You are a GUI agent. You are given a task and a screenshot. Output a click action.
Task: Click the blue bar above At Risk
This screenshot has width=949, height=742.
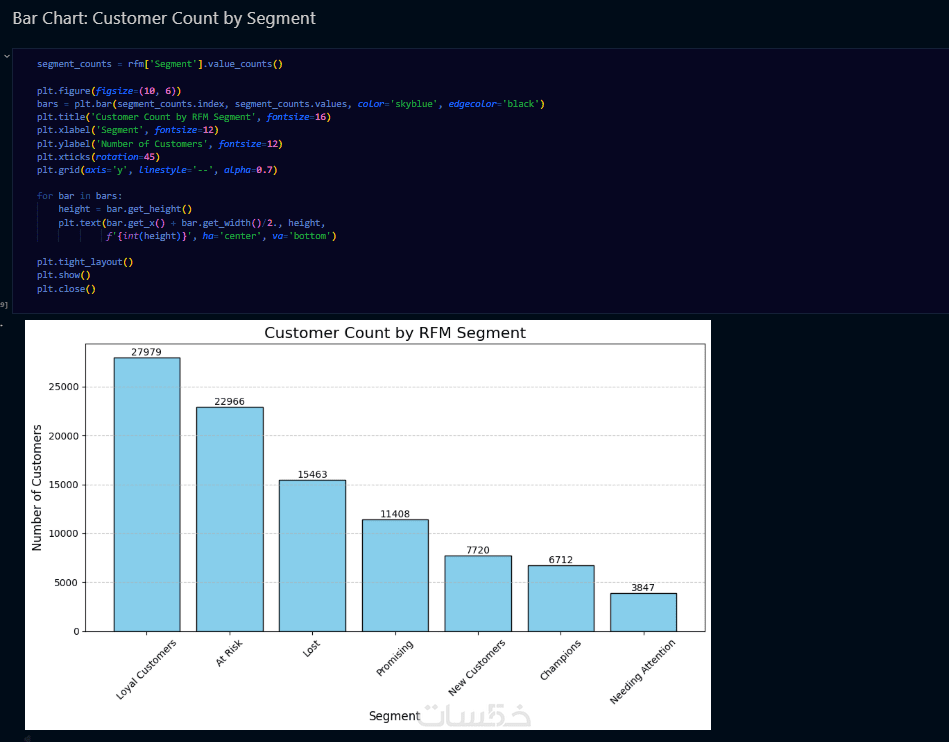tap(230, 519)
